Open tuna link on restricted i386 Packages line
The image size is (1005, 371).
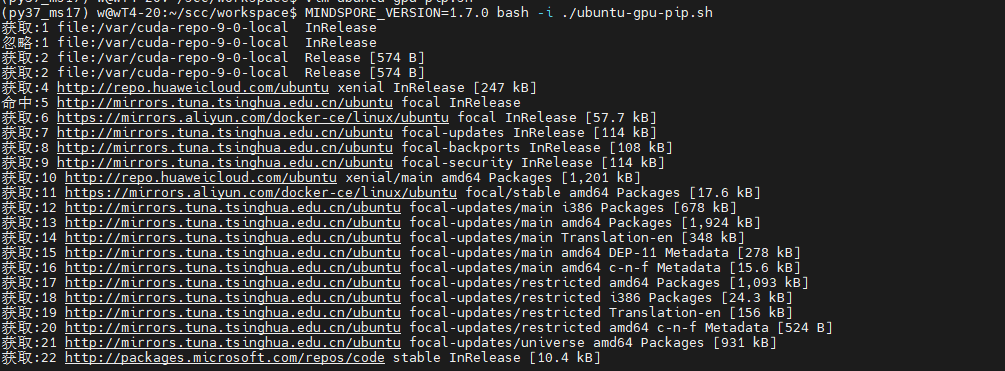click(x=233, y=298)
